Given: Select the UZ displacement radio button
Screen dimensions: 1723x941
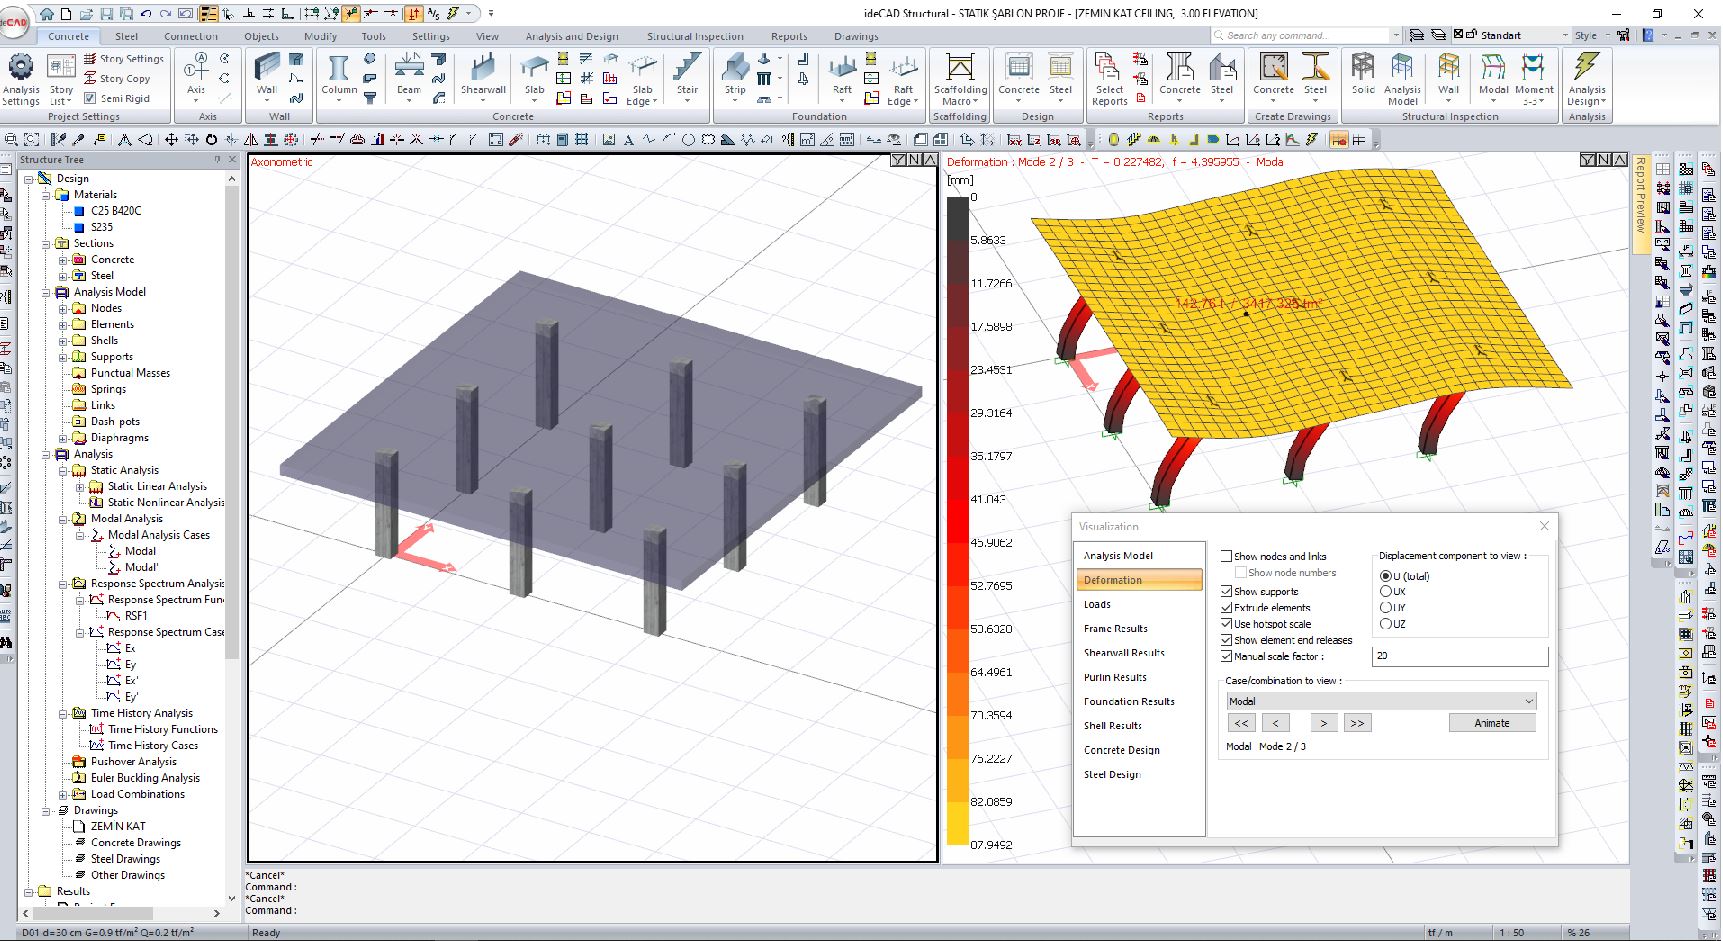Looking at the screenshot, I should click(x=1385, y=623).
